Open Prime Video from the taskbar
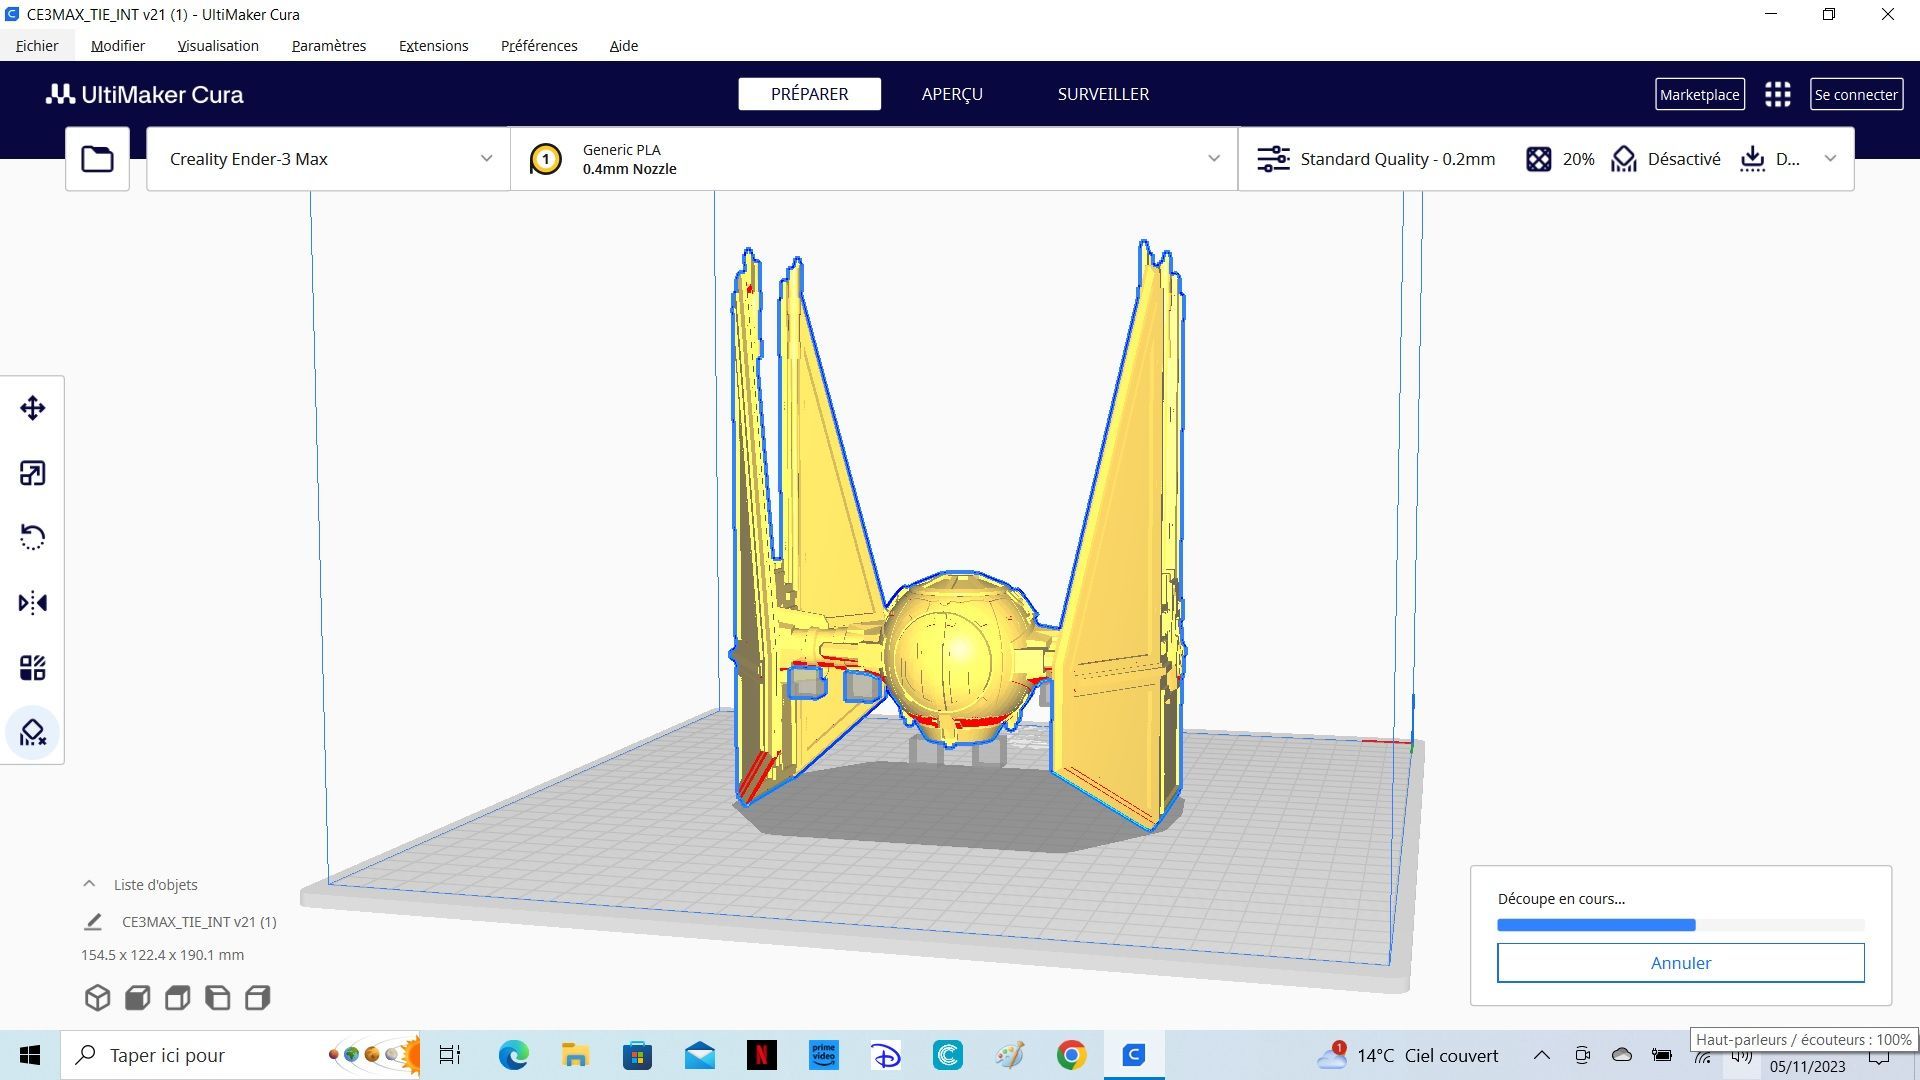This screenshot has height=1080, width=1920. pyautogui.click(x=823, y=1055)
